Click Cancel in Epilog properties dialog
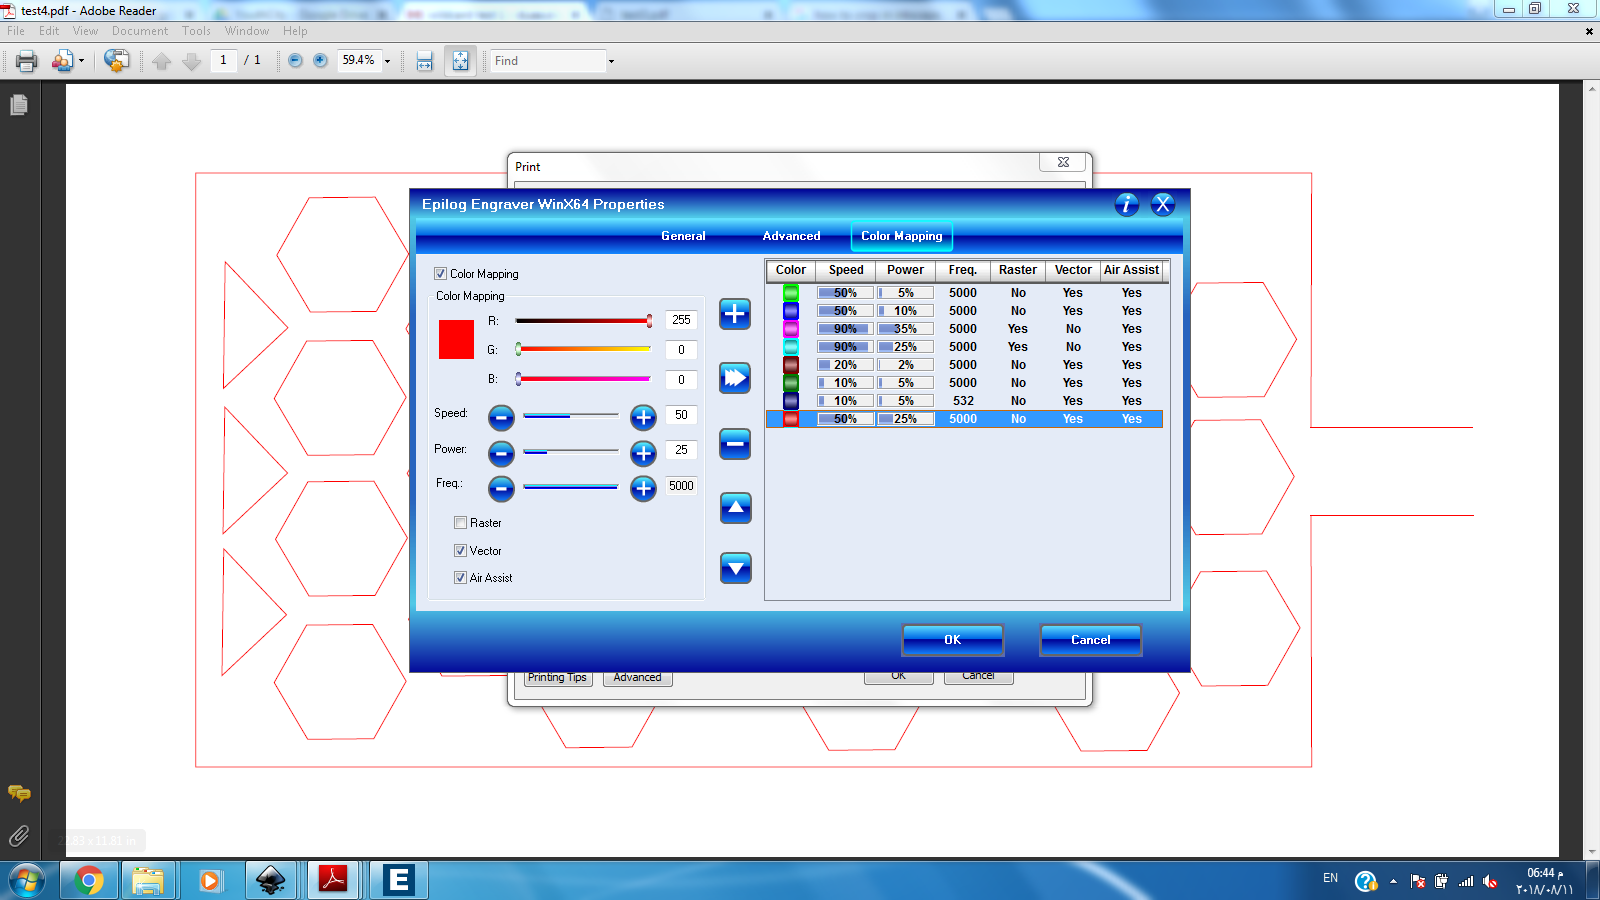 pos(1091,640)
